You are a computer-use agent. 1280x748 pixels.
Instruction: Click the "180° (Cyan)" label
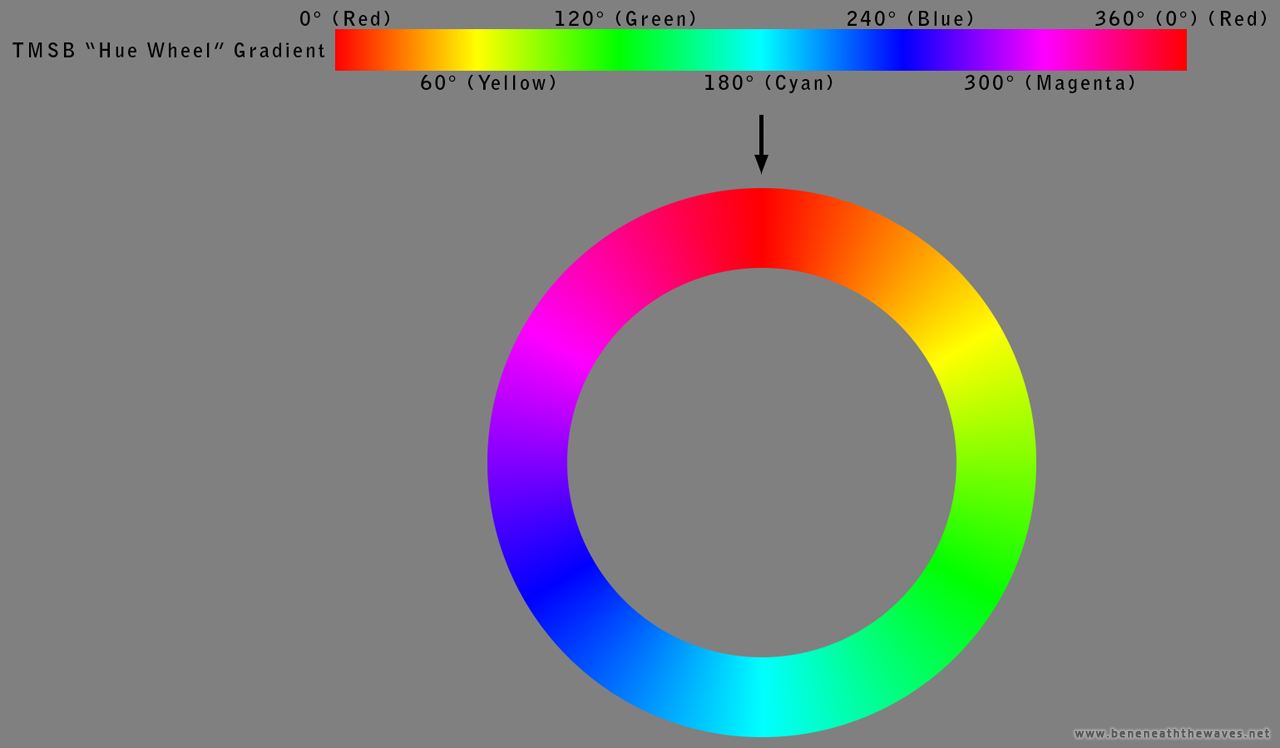[x=768, y=83]
